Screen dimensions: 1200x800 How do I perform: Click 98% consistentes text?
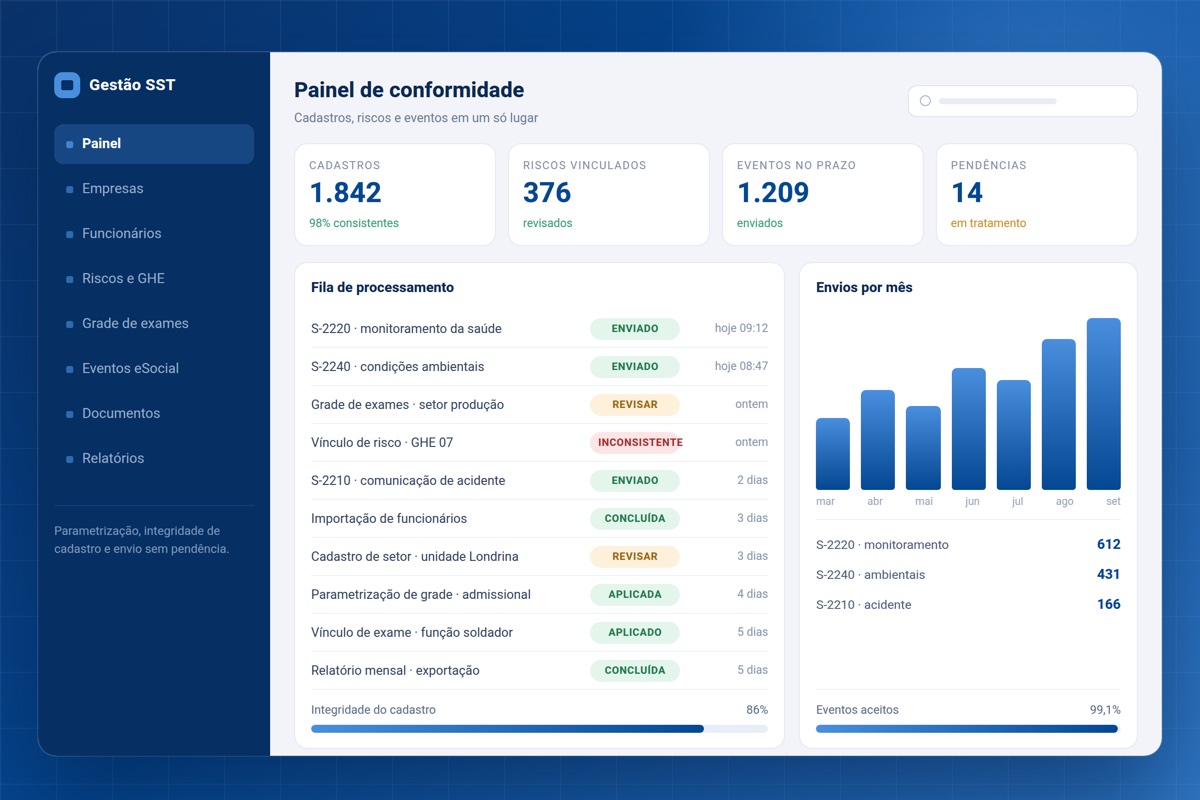354,224
